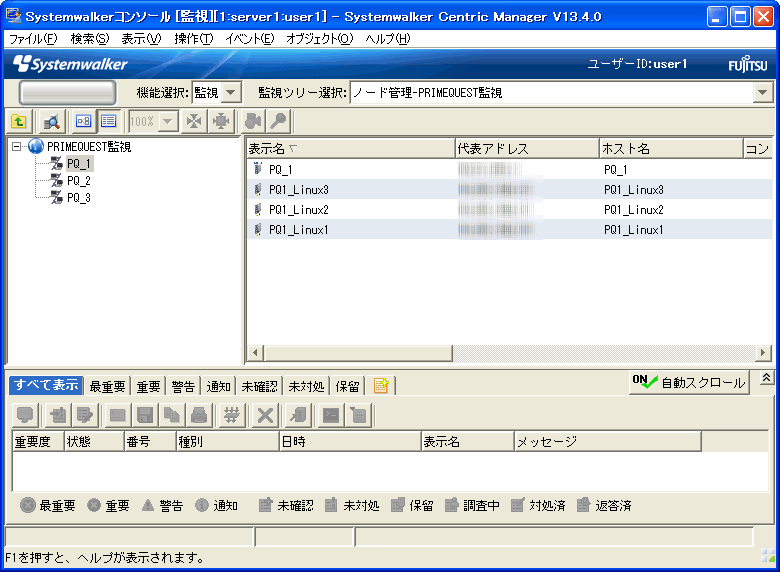Open the ファイル(F) menu
The width and height of the screenshot is (780, 572).
pyautogui.click(x=33, y=39)
